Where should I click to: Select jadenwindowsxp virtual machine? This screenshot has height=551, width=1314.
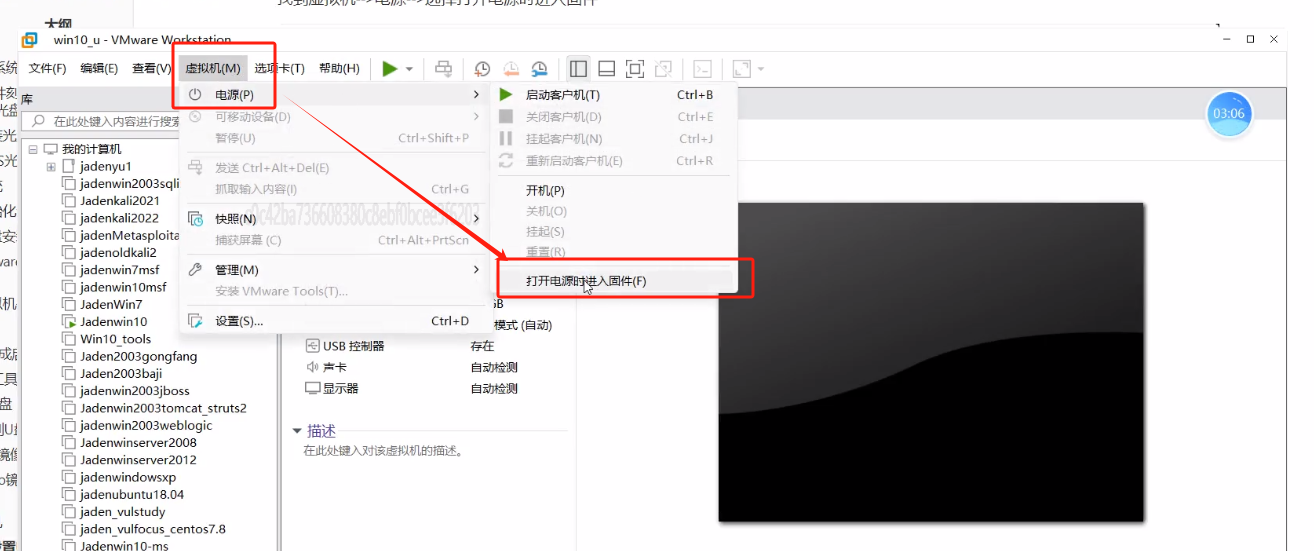click(128, 477)
